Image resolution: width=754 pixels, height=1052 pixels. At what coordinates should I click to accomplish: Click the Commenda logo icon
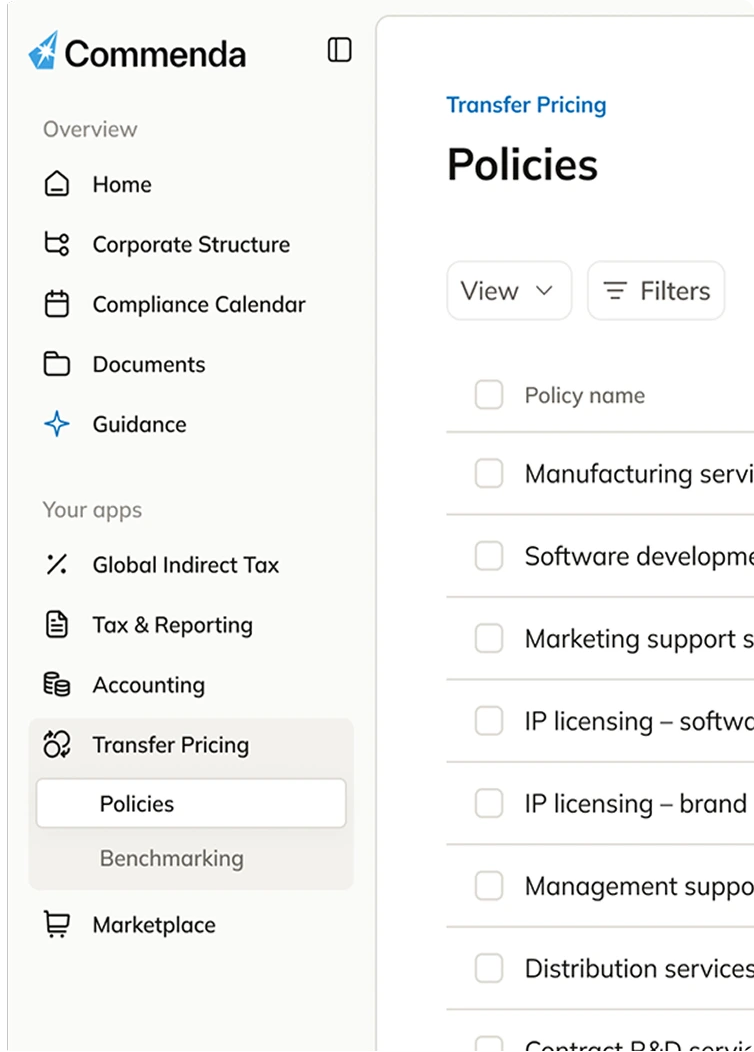pyautogui.click(x=44, y=51)
